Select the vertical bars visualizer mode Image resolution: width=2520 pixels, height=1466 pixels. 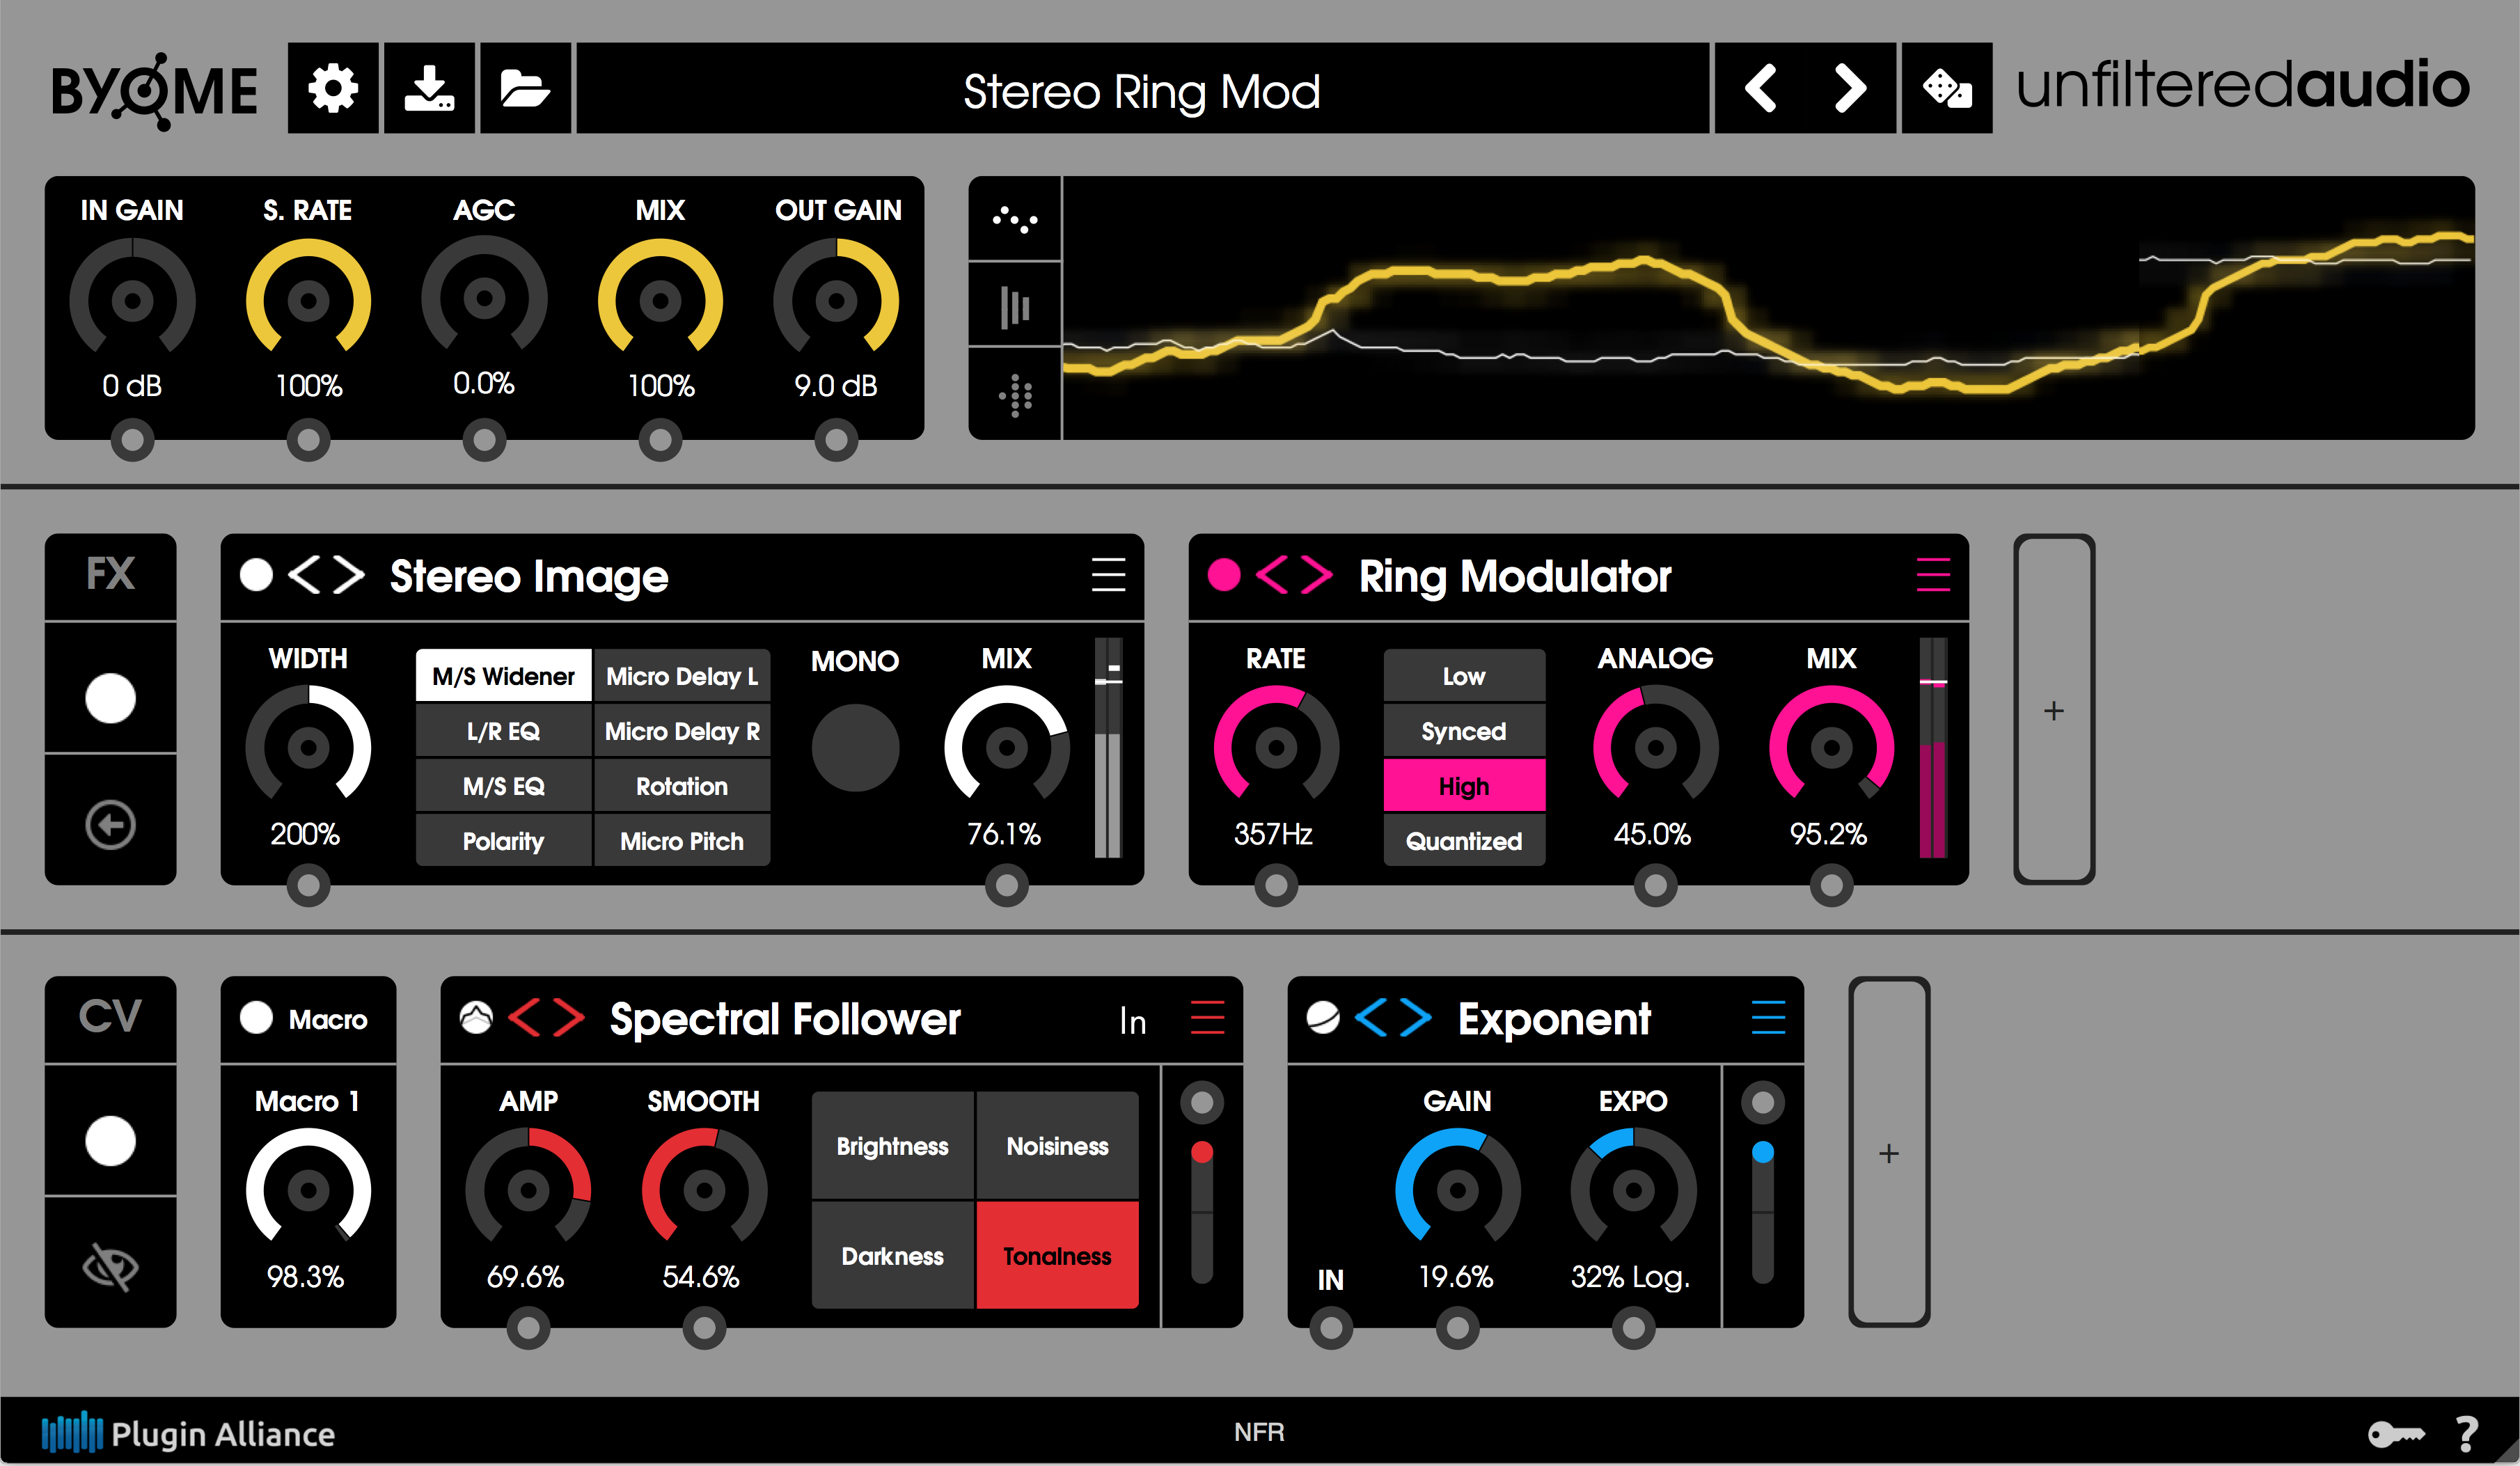pos(1015,306)
